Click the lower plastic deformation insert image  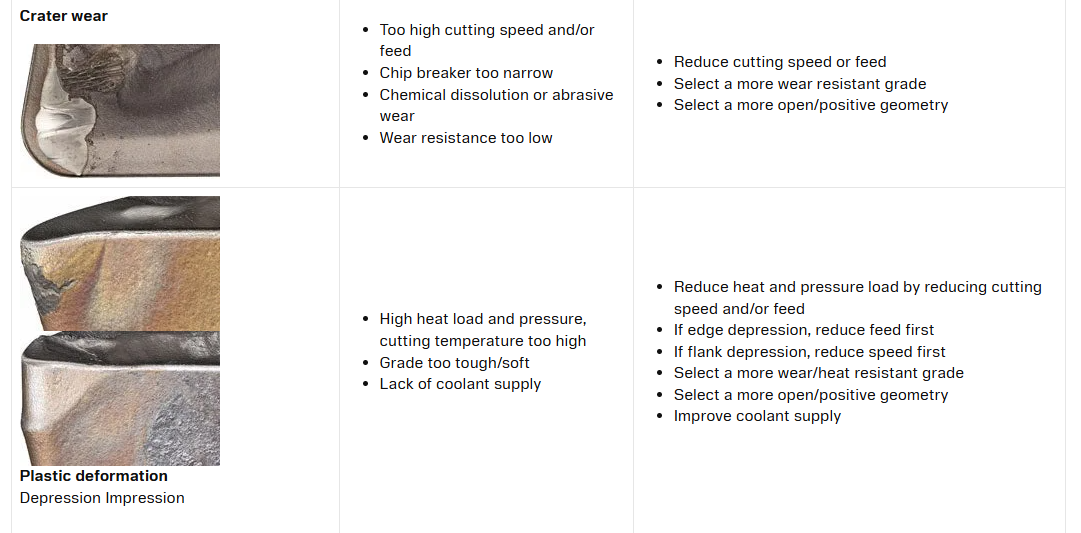(120, 399)
